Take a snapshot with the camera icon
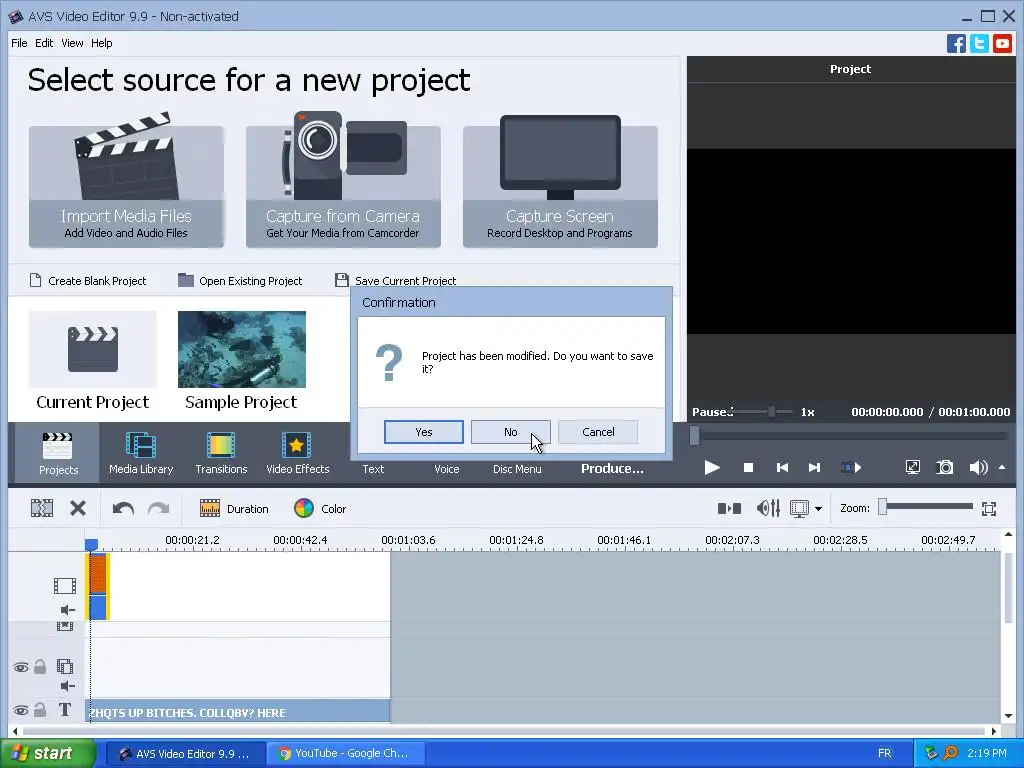Image resolution: width=1024 pixels, height=768 pixels. point(944,467)
